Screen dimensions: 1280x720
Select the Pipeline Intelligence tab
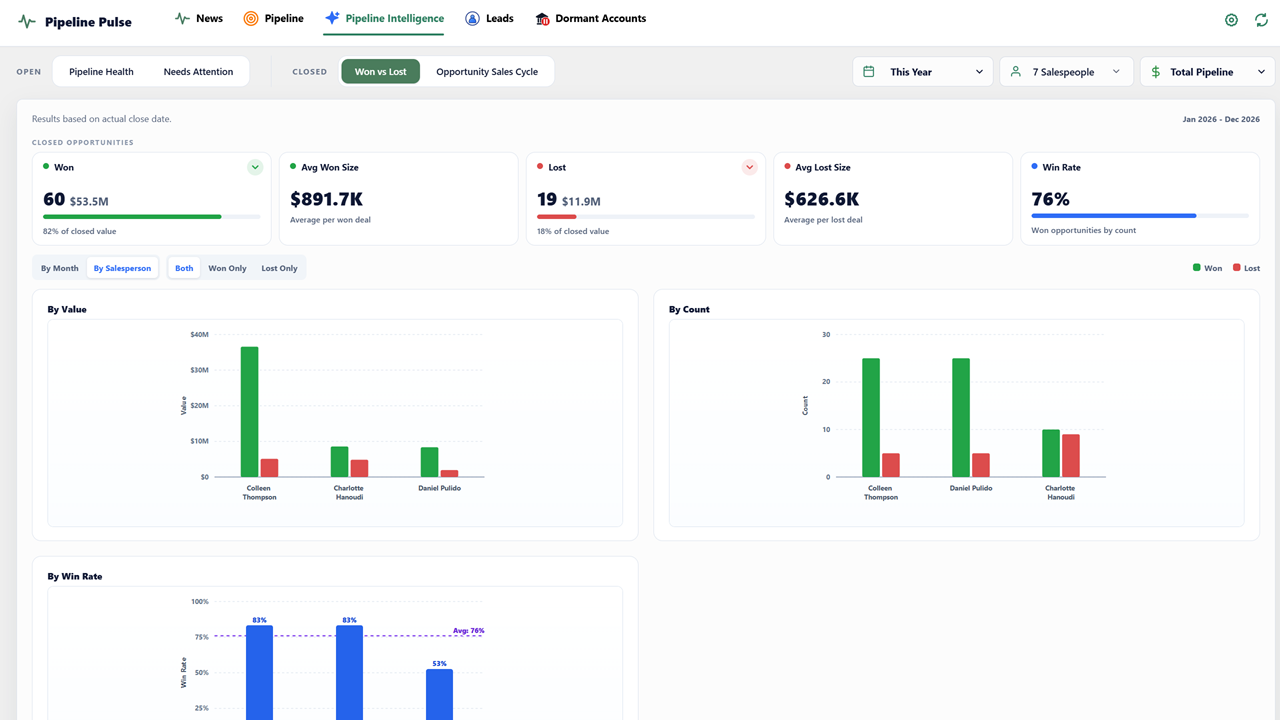(x=384, y=18)
